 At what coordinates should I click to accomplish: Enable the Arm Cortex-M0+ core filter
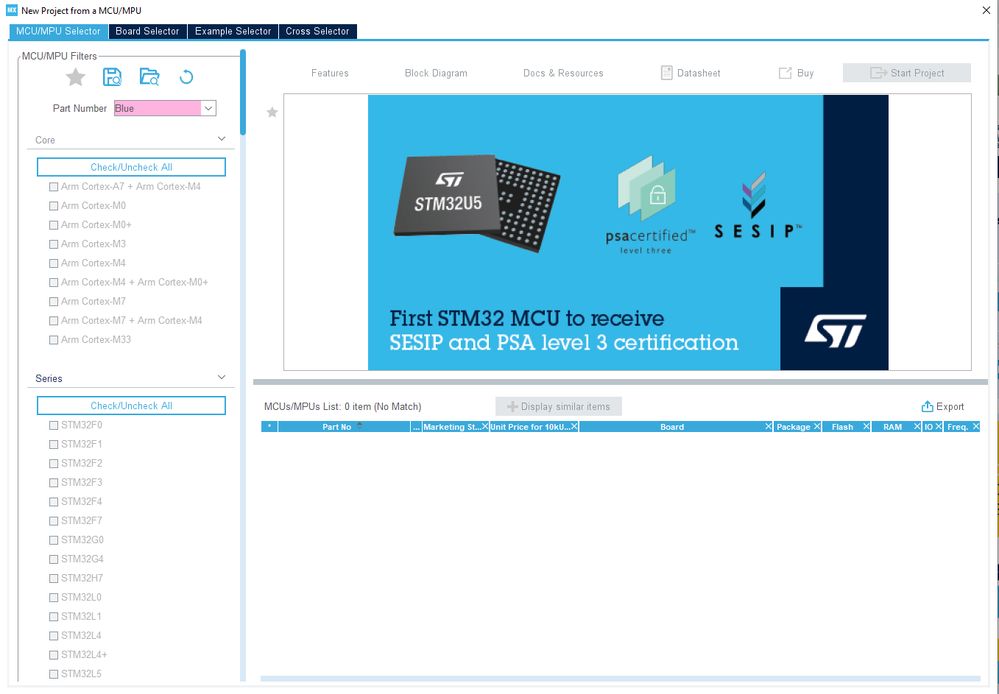[x=54, y=225]
